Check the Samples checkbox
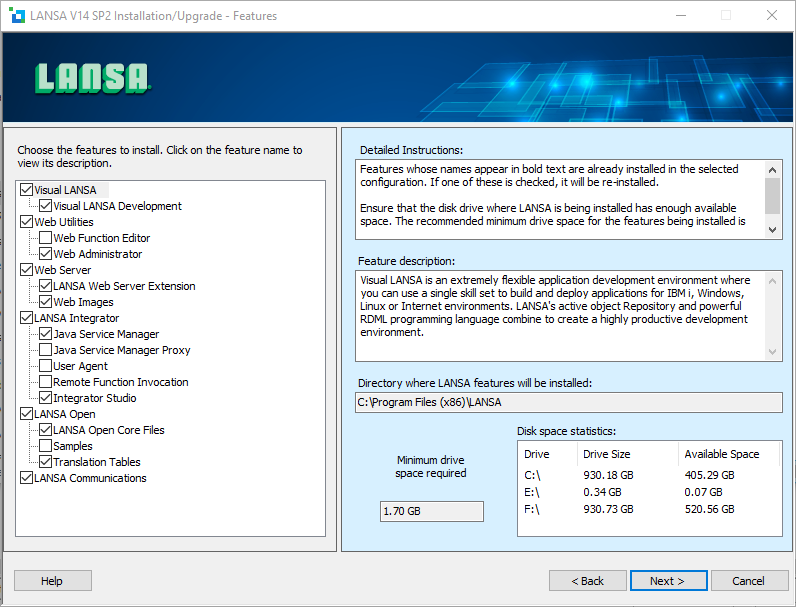This screenshot has height=607, width=796. coord(45,446)
